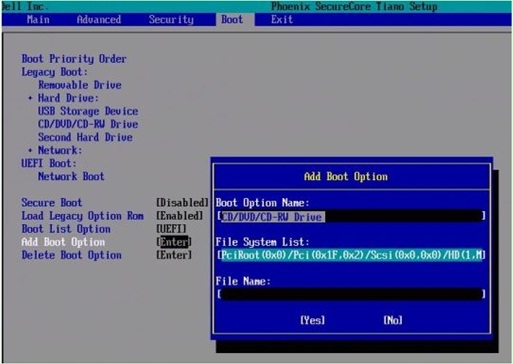Click the File Name: label
513x364 pixels.
[x=243, y=281]
